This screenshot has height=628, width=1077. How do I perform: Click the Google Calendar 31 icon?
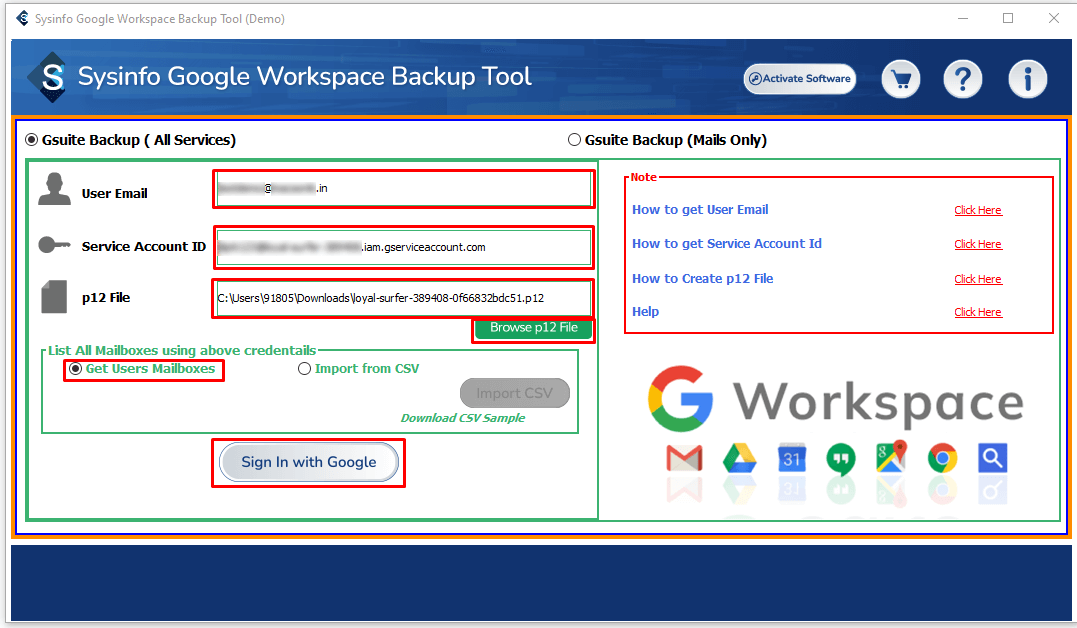pyautogui.click(x=791, y=458)
